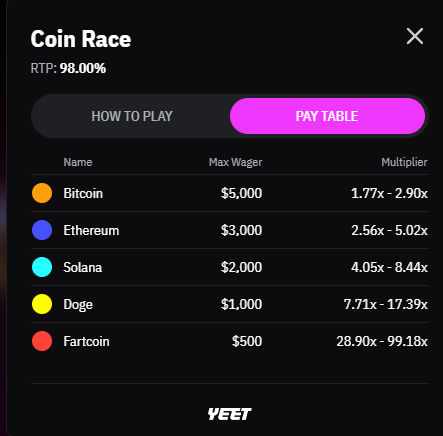Click the YEET logo at the bottom

point(230,414)
